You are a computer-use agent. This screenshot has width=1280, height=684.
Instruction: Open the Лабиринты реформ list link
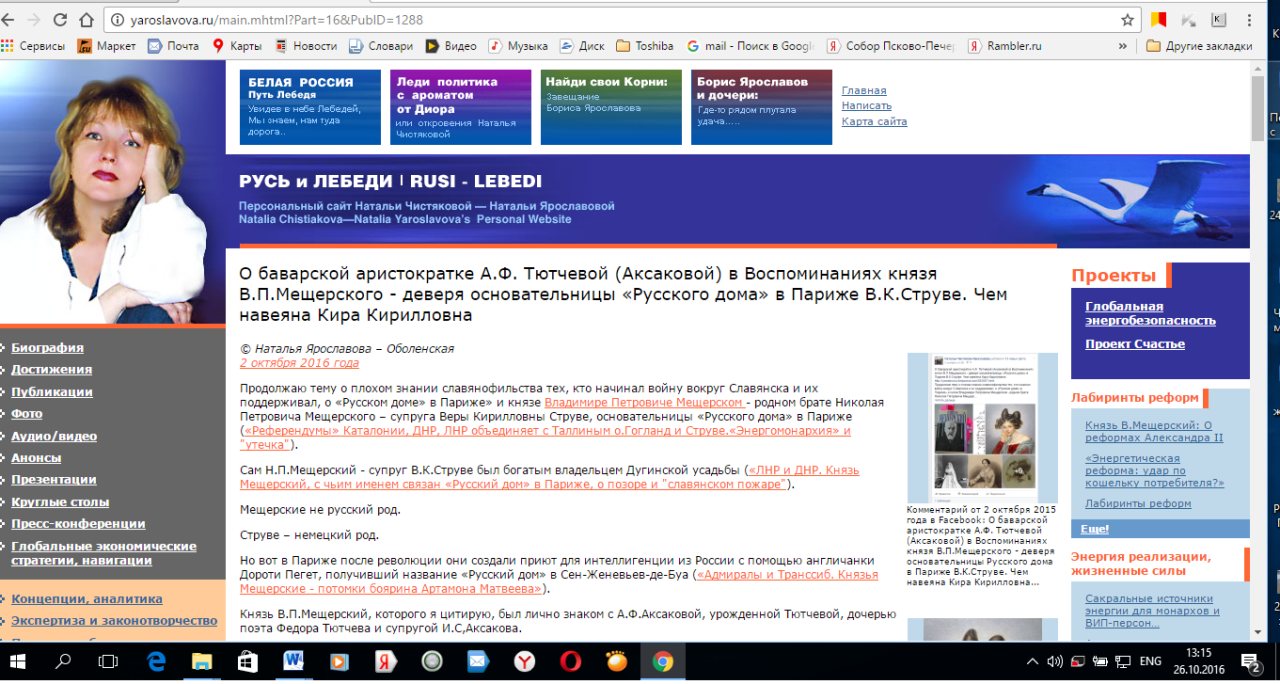click(x=1138, y=504)
